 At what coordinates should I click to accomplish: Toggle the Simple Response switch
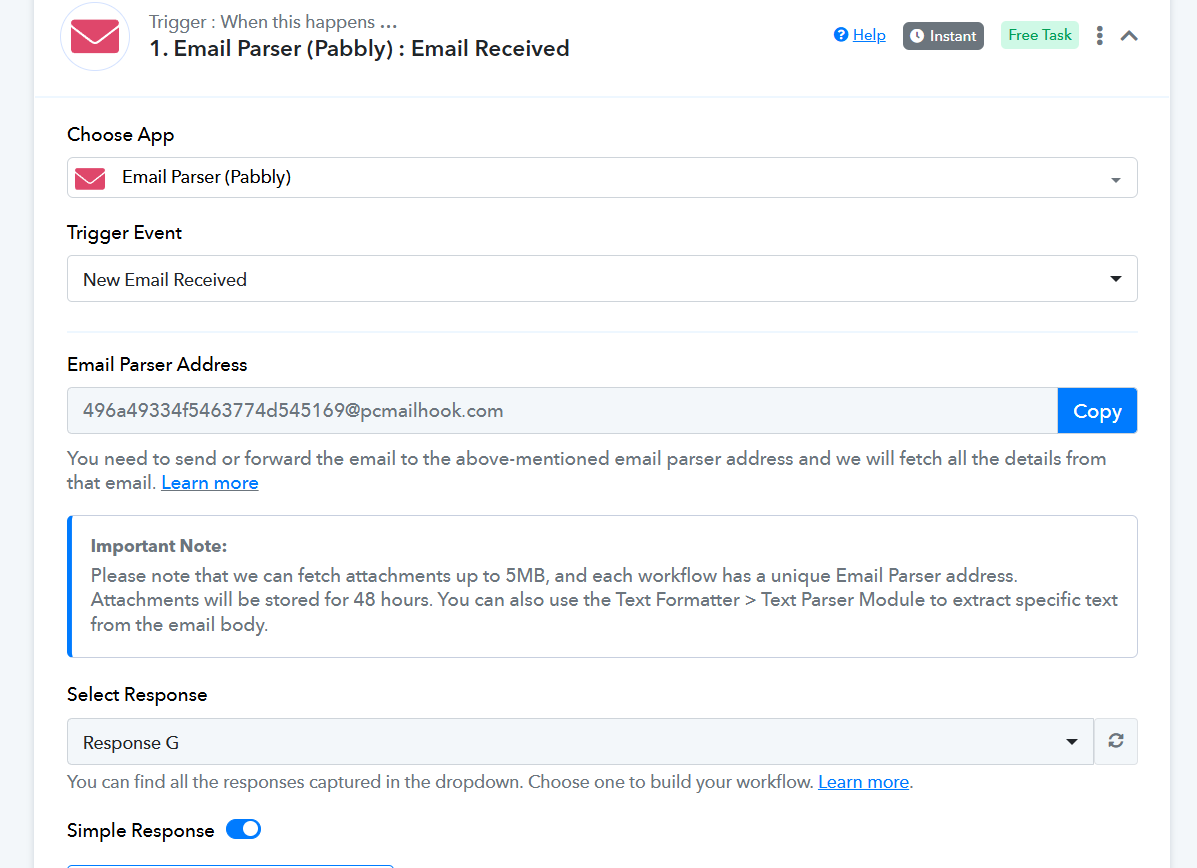pos(244,829)
